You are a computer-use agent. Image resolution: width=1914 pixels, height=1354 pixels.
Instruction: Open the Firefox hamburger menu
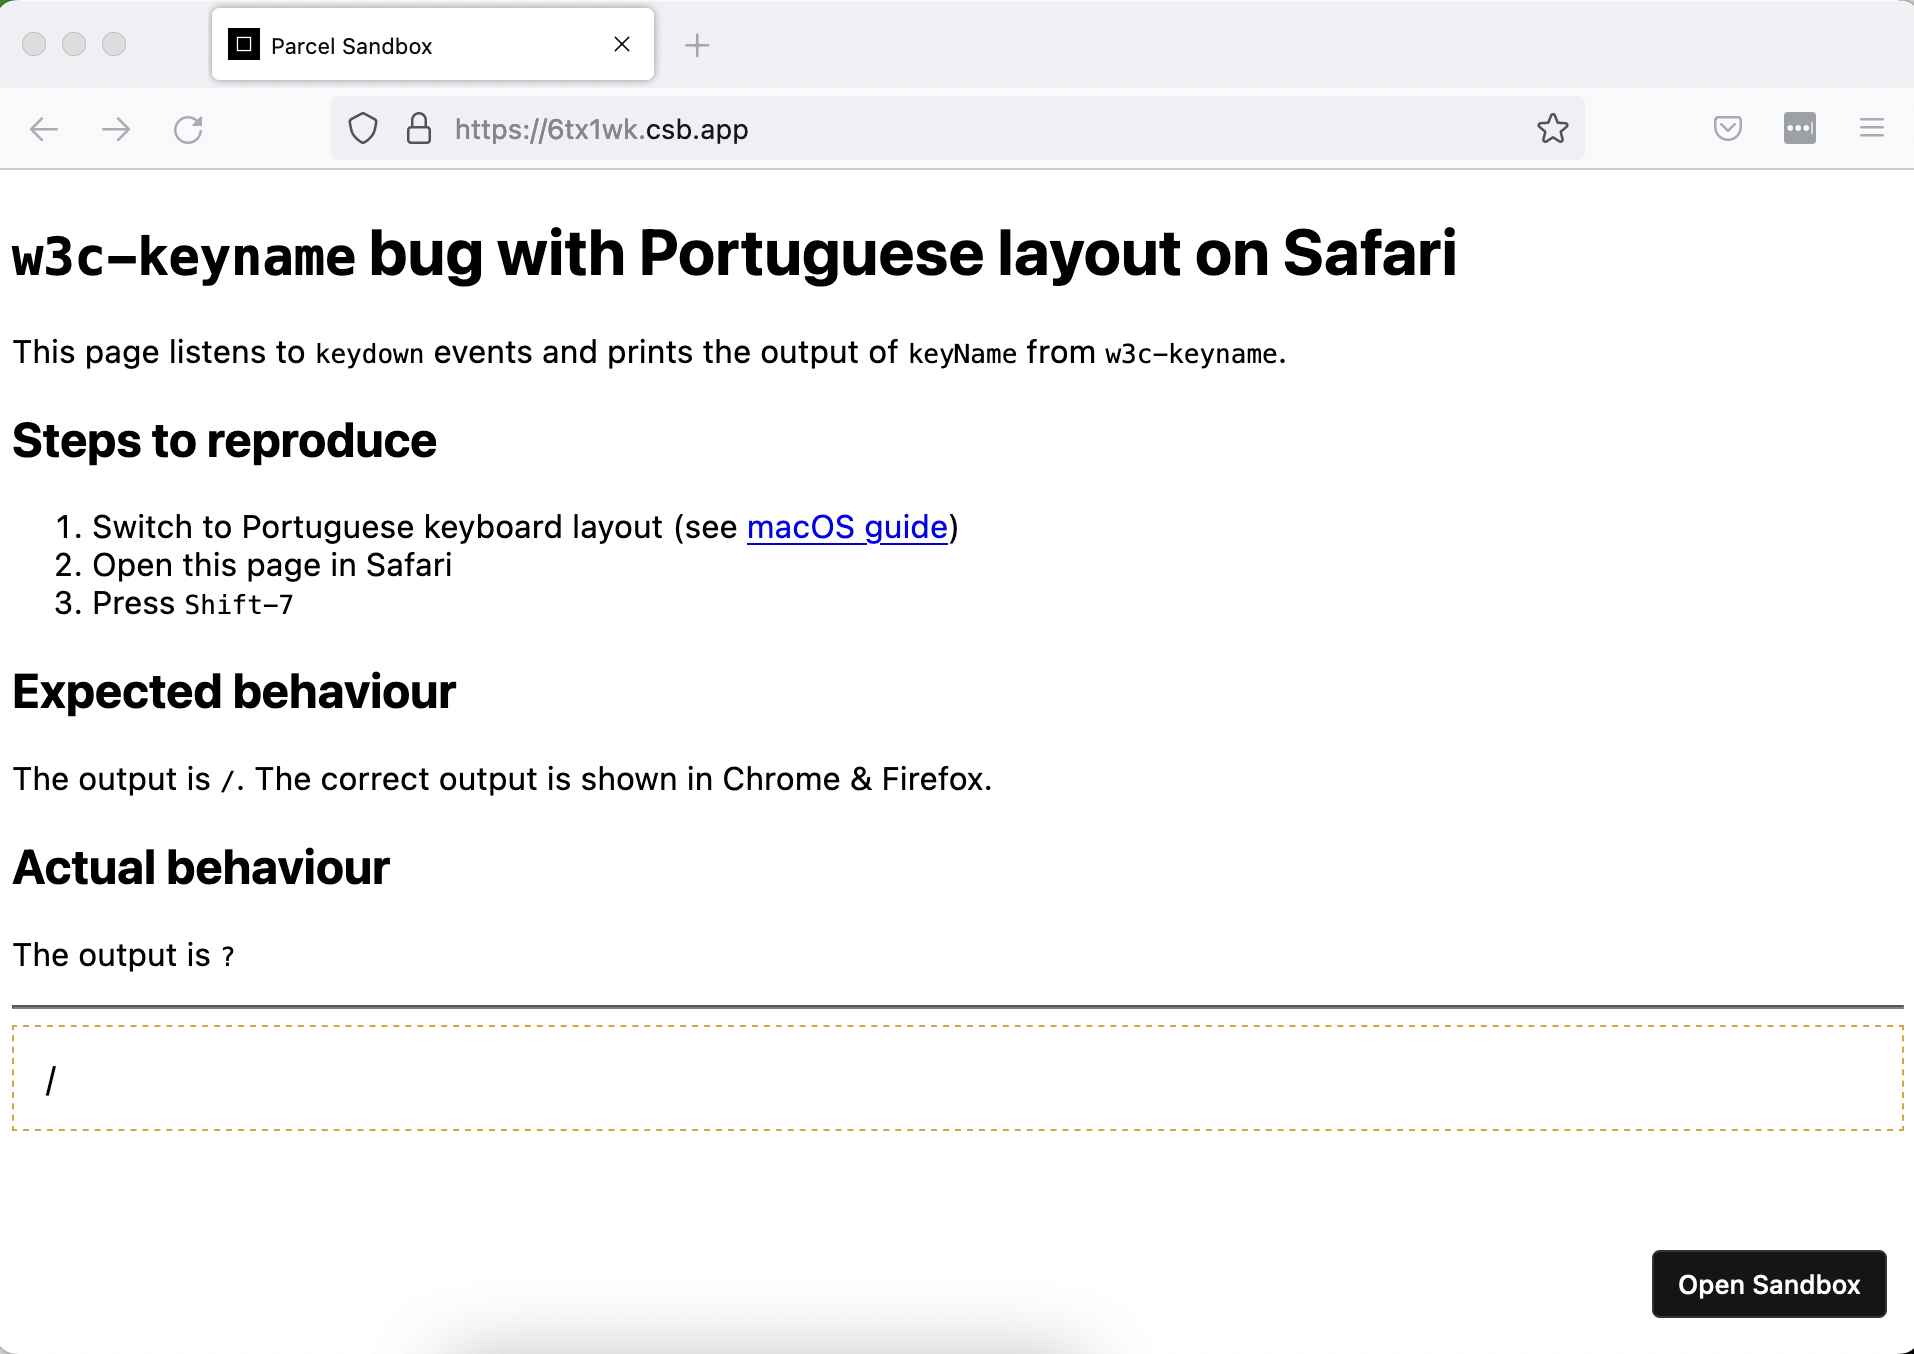(1872, 128)
